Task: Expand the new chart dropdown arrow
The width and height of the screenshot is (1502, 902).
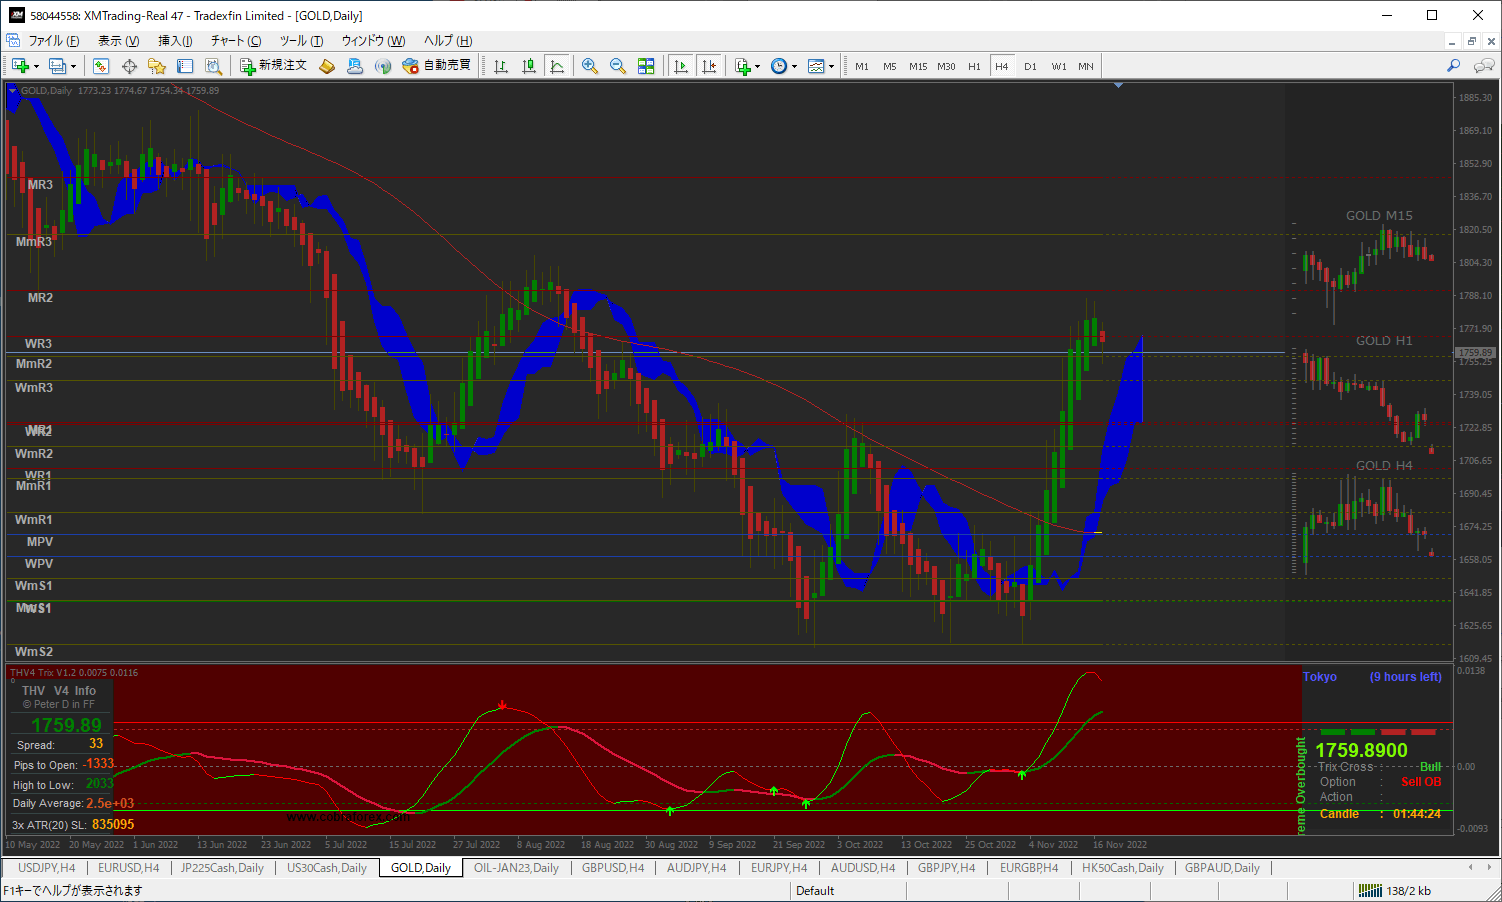Action: pos(37,67)
